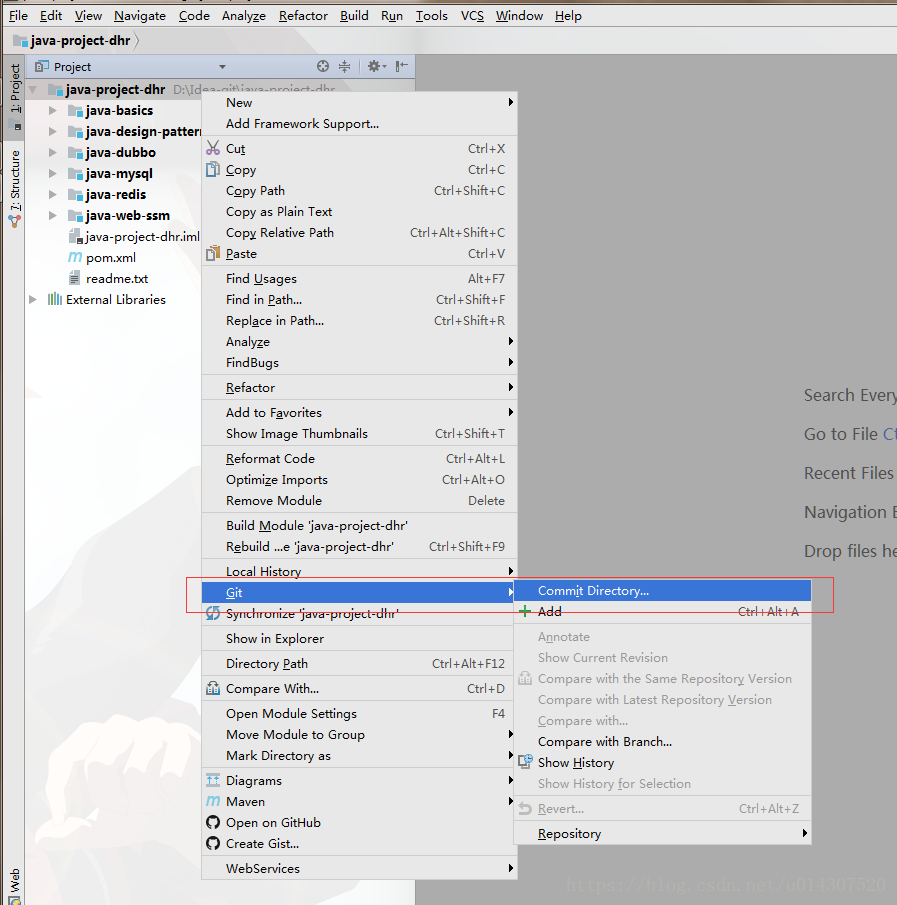
Task: Select Add Framework Support...
Action: click(x=359, y=124)
